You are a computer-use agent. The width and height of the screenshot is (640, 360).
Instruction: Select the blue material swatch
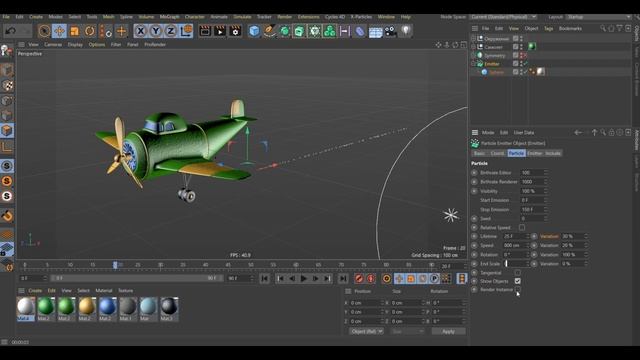click(x=107, y=309)
